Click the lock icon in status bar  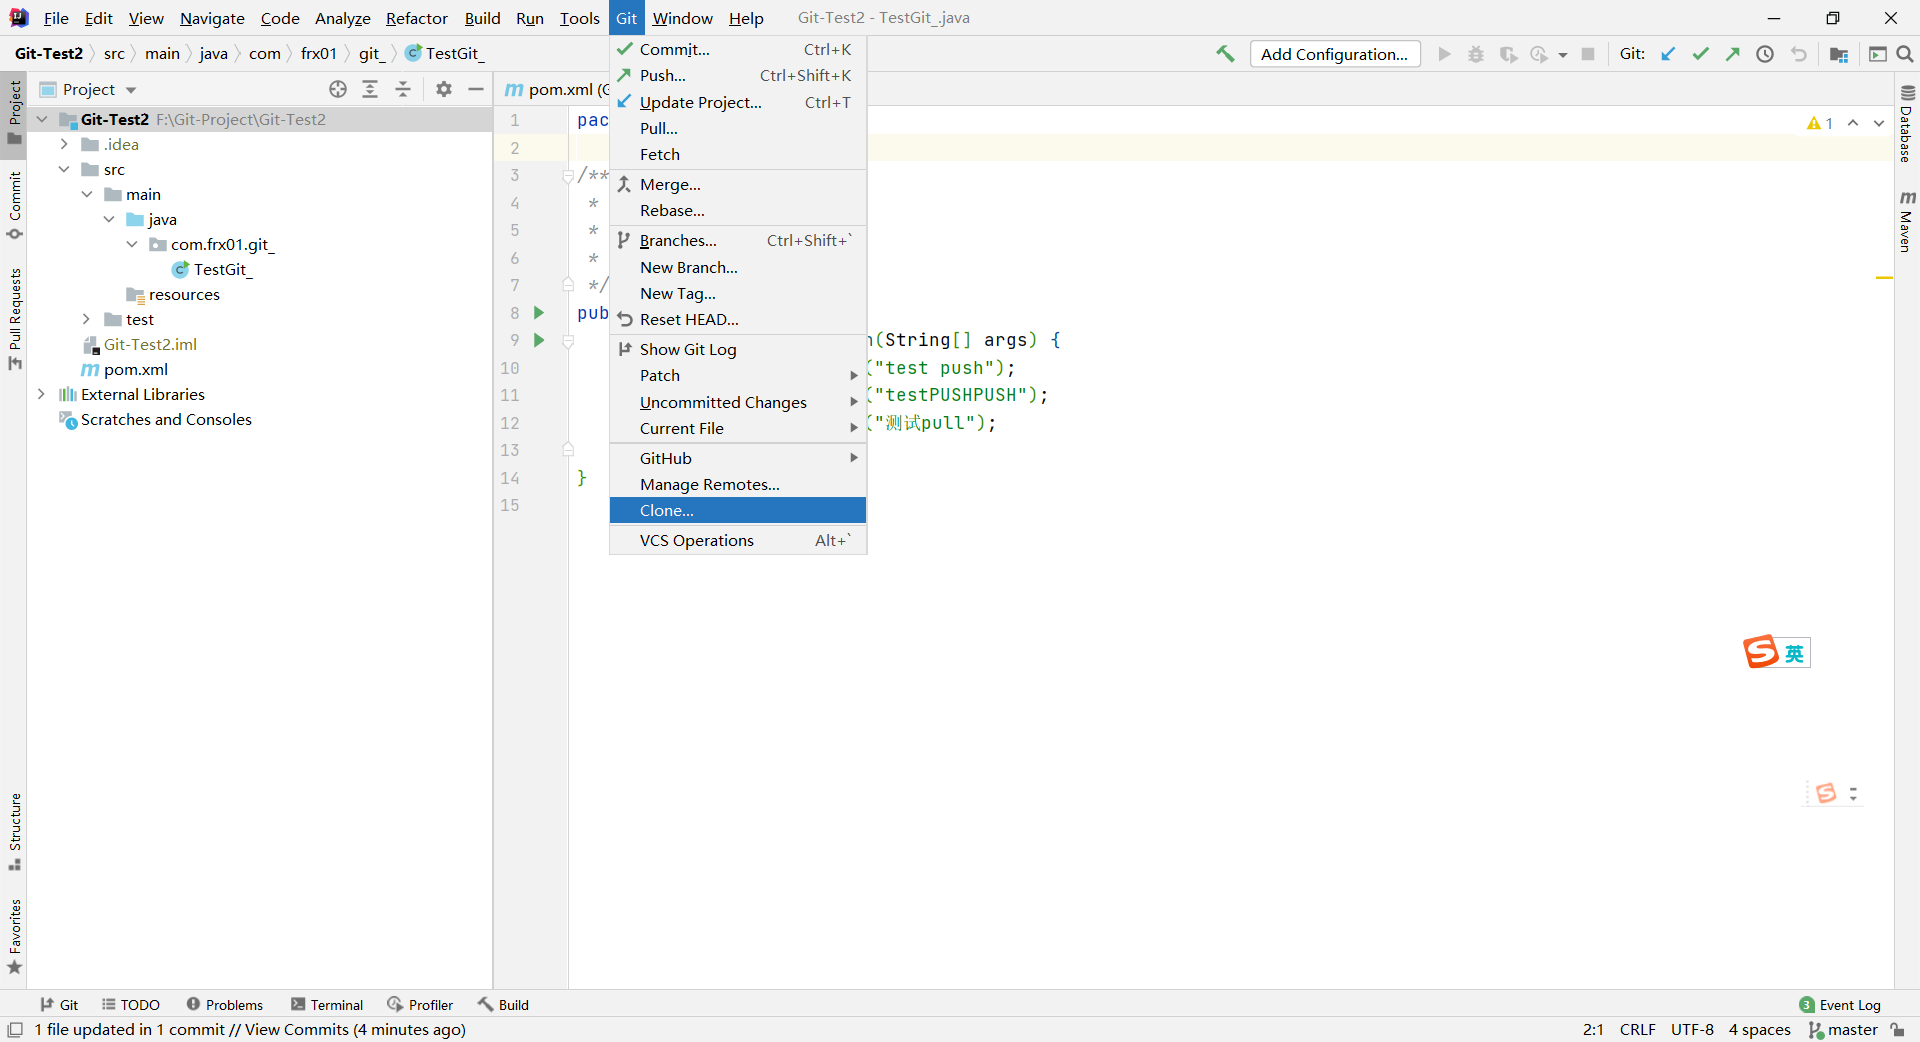[x=1898, y=1029]
